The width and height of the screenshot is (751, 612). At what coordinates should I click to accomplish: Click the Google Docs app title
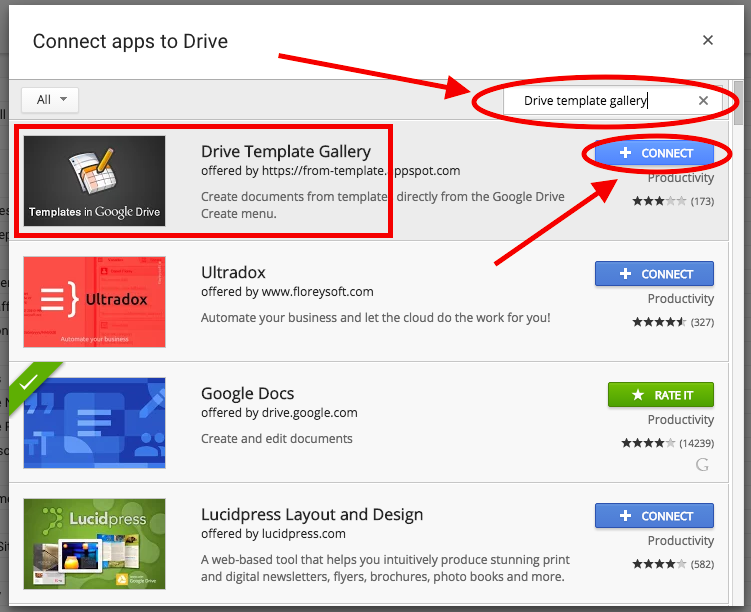click(x=248, y=394)
